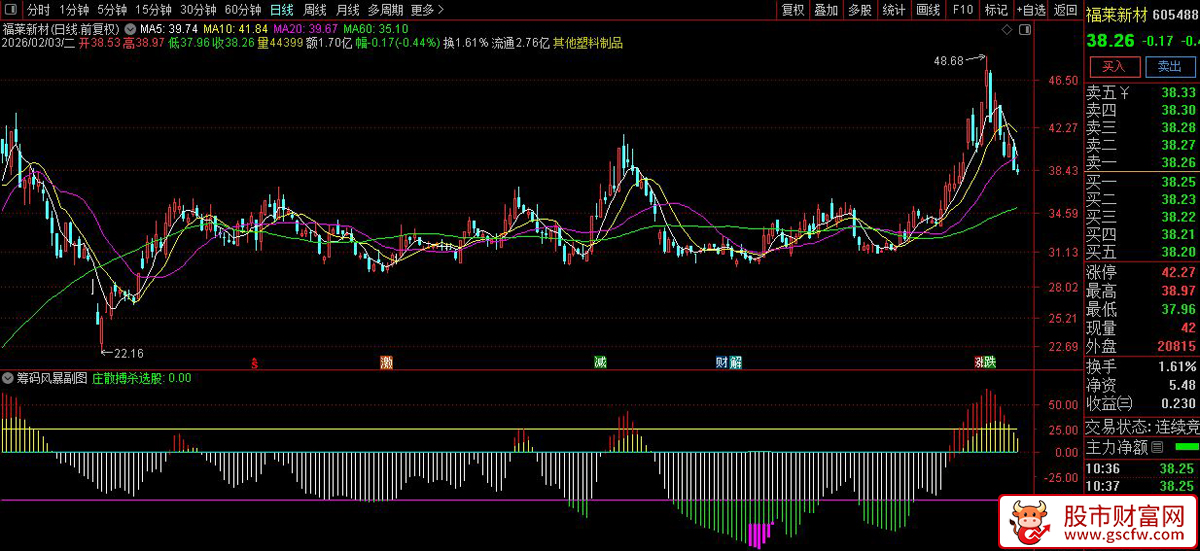Toggle 叠加 overlay comparison
This screenshot has width=1200, height=551.
tap(826, 10)
